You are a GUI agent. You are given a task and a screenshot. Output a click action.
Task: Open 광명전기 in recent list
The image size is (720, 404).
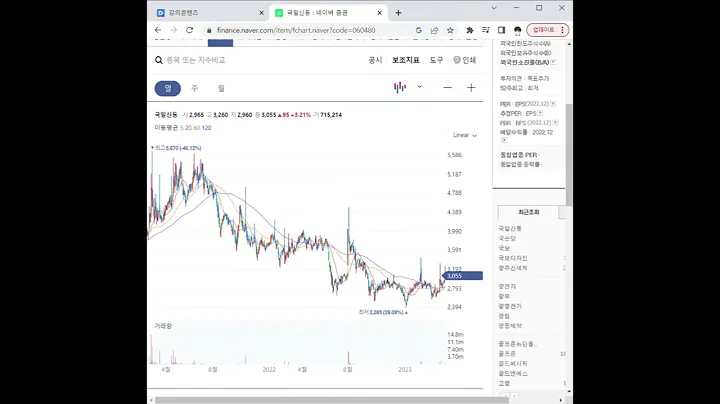[510, 306]
